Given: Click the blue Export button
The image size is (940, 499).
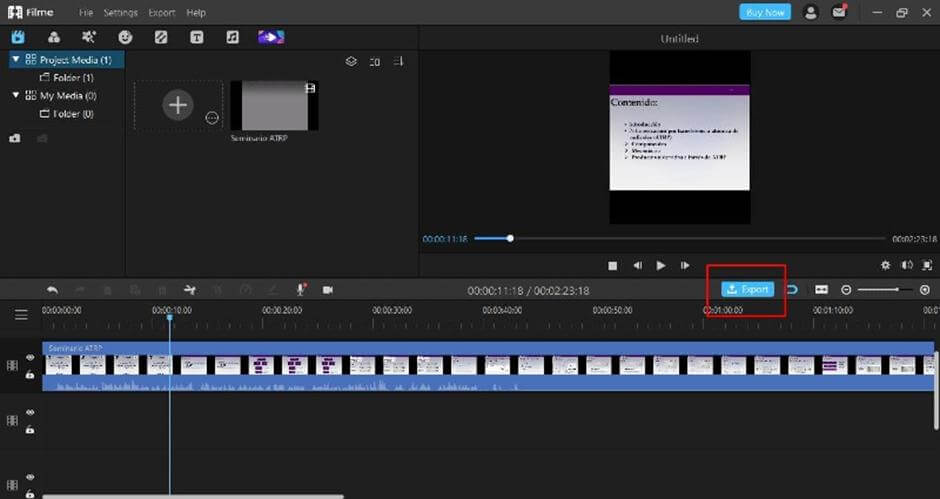Looking at the screenshot, I should pyautogui.click(x=748, y=290).
